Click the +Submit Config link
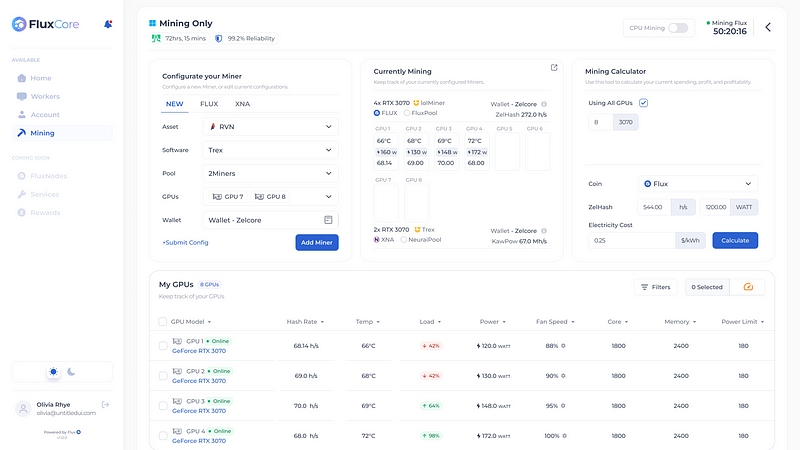The height and width of the screenshot is (450, 800). (x=185, y=242)
